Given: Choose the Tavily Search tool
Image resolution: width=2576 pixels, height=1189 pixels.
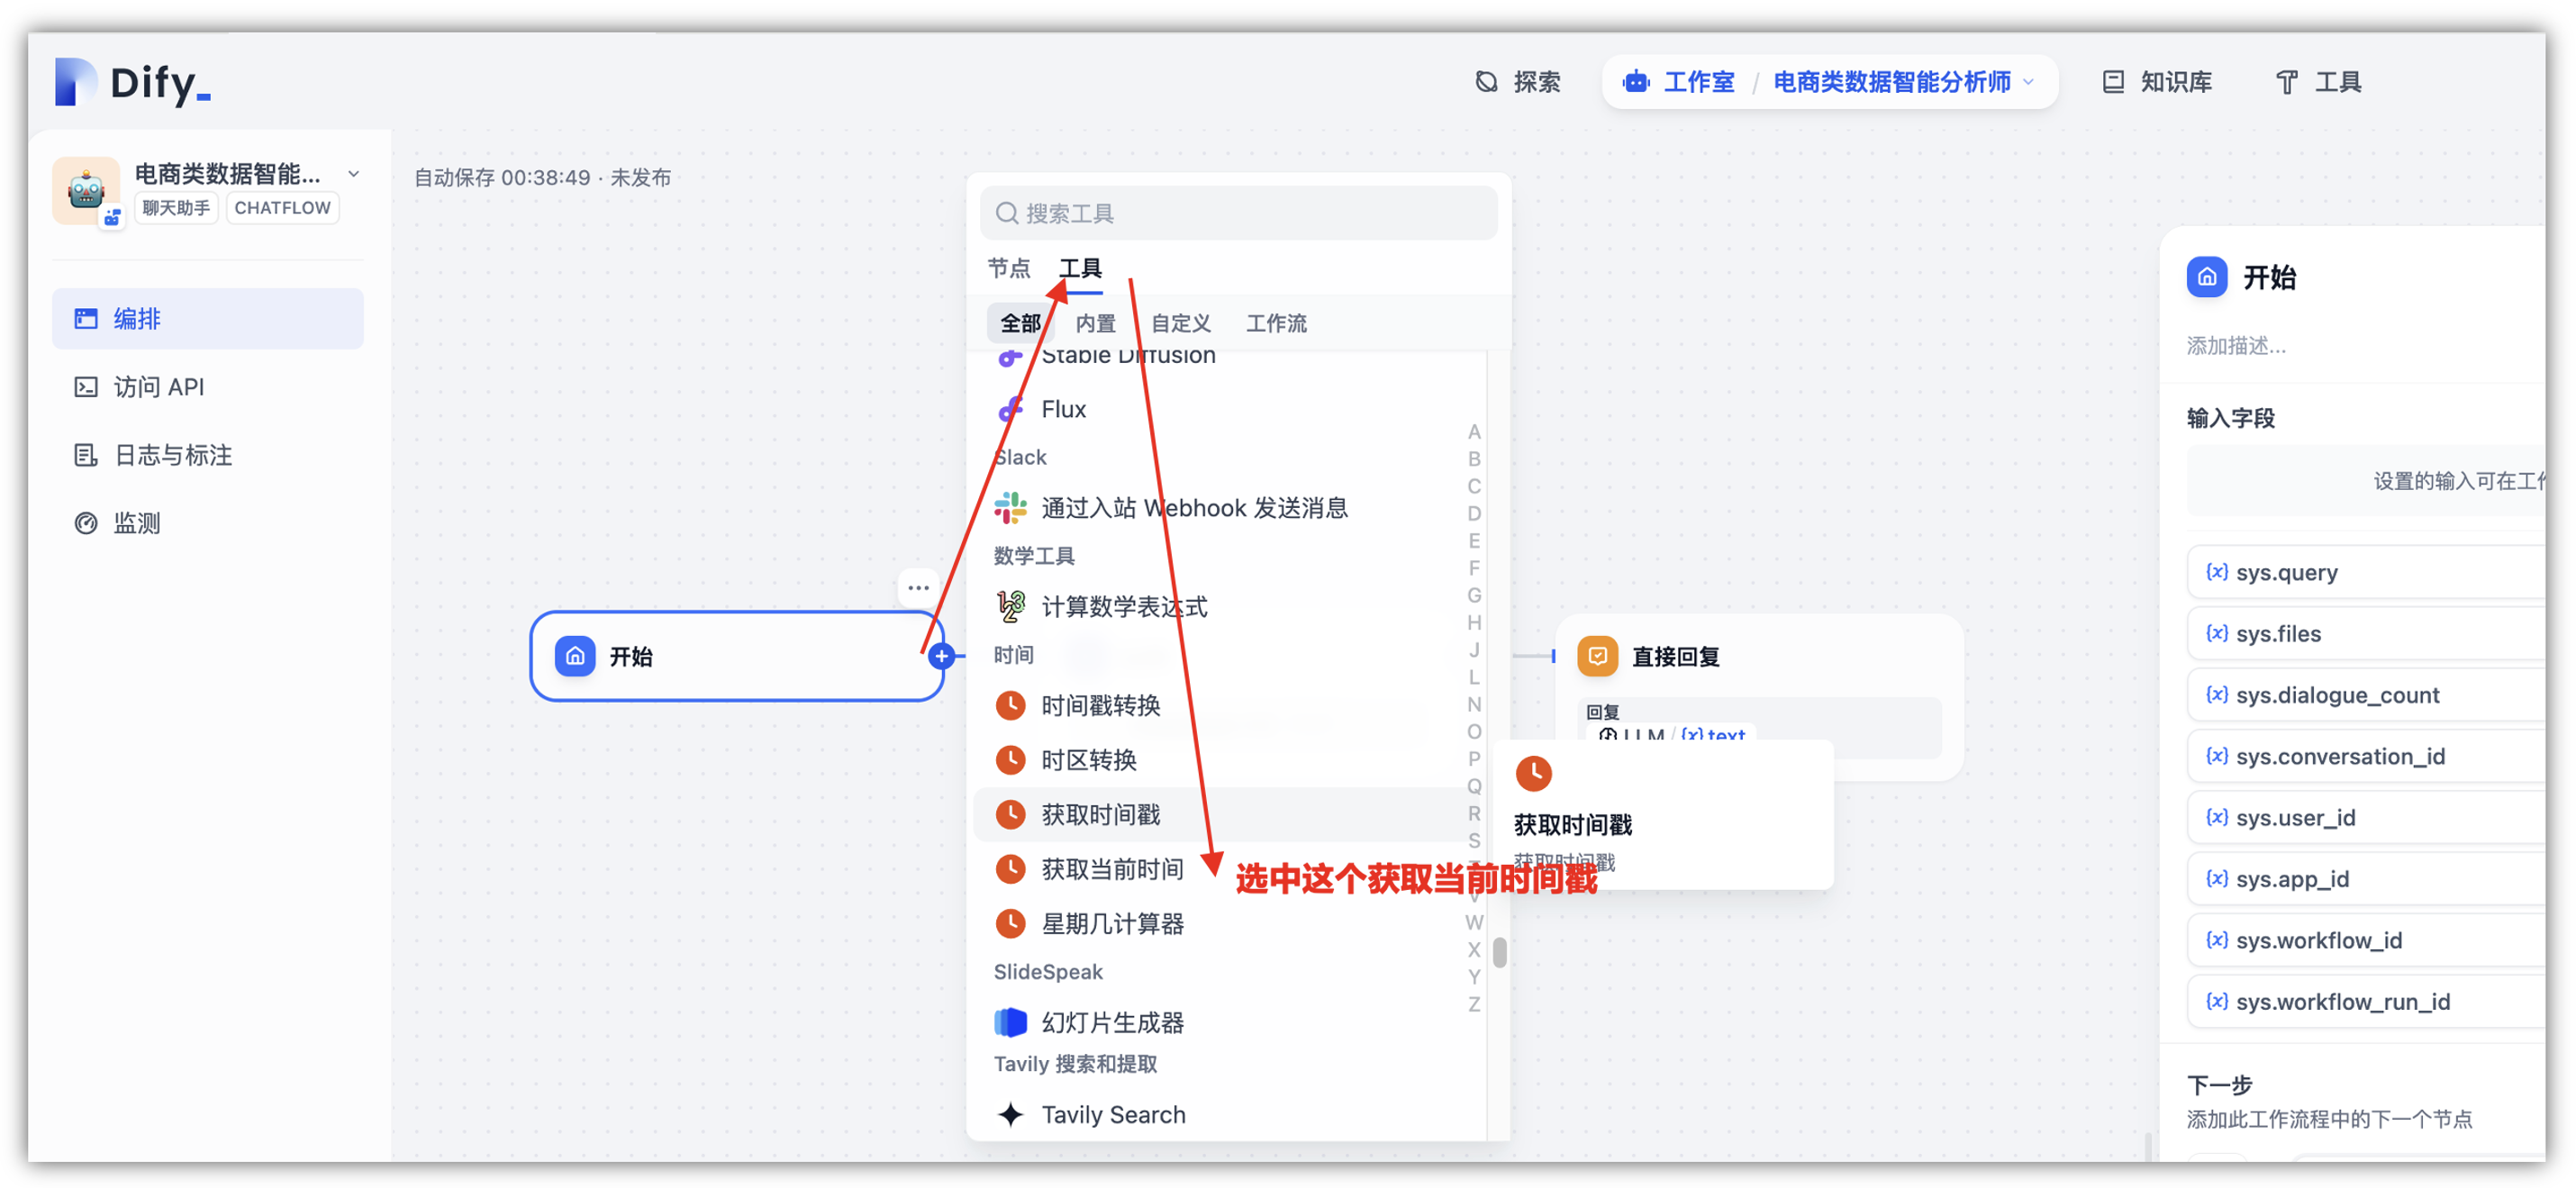Looking at the screenshot, I should point(1112,1114).
